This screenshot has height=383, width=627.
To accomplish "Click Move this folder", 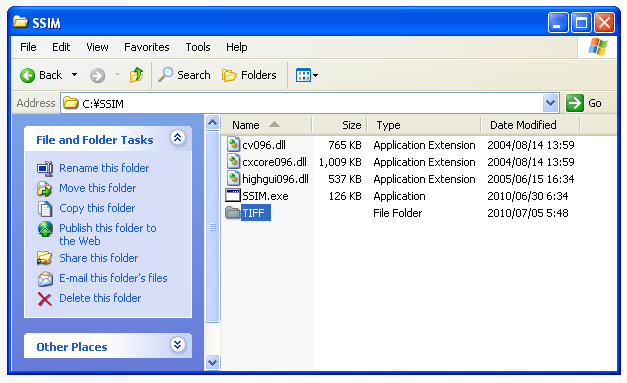I will click(98, 188).
